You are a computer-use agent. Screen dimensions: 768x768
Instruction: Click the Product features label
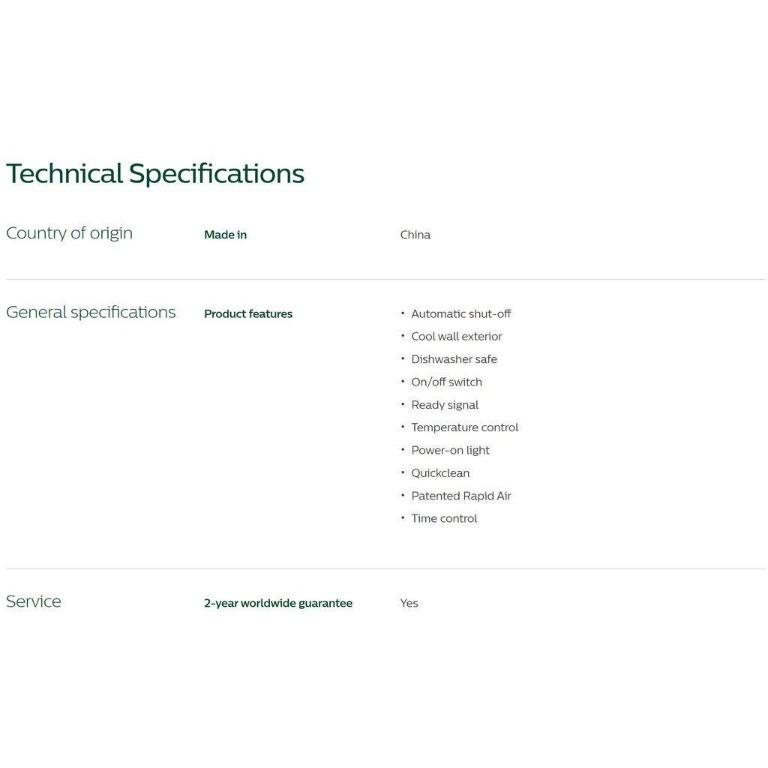[x=248, y=314]
